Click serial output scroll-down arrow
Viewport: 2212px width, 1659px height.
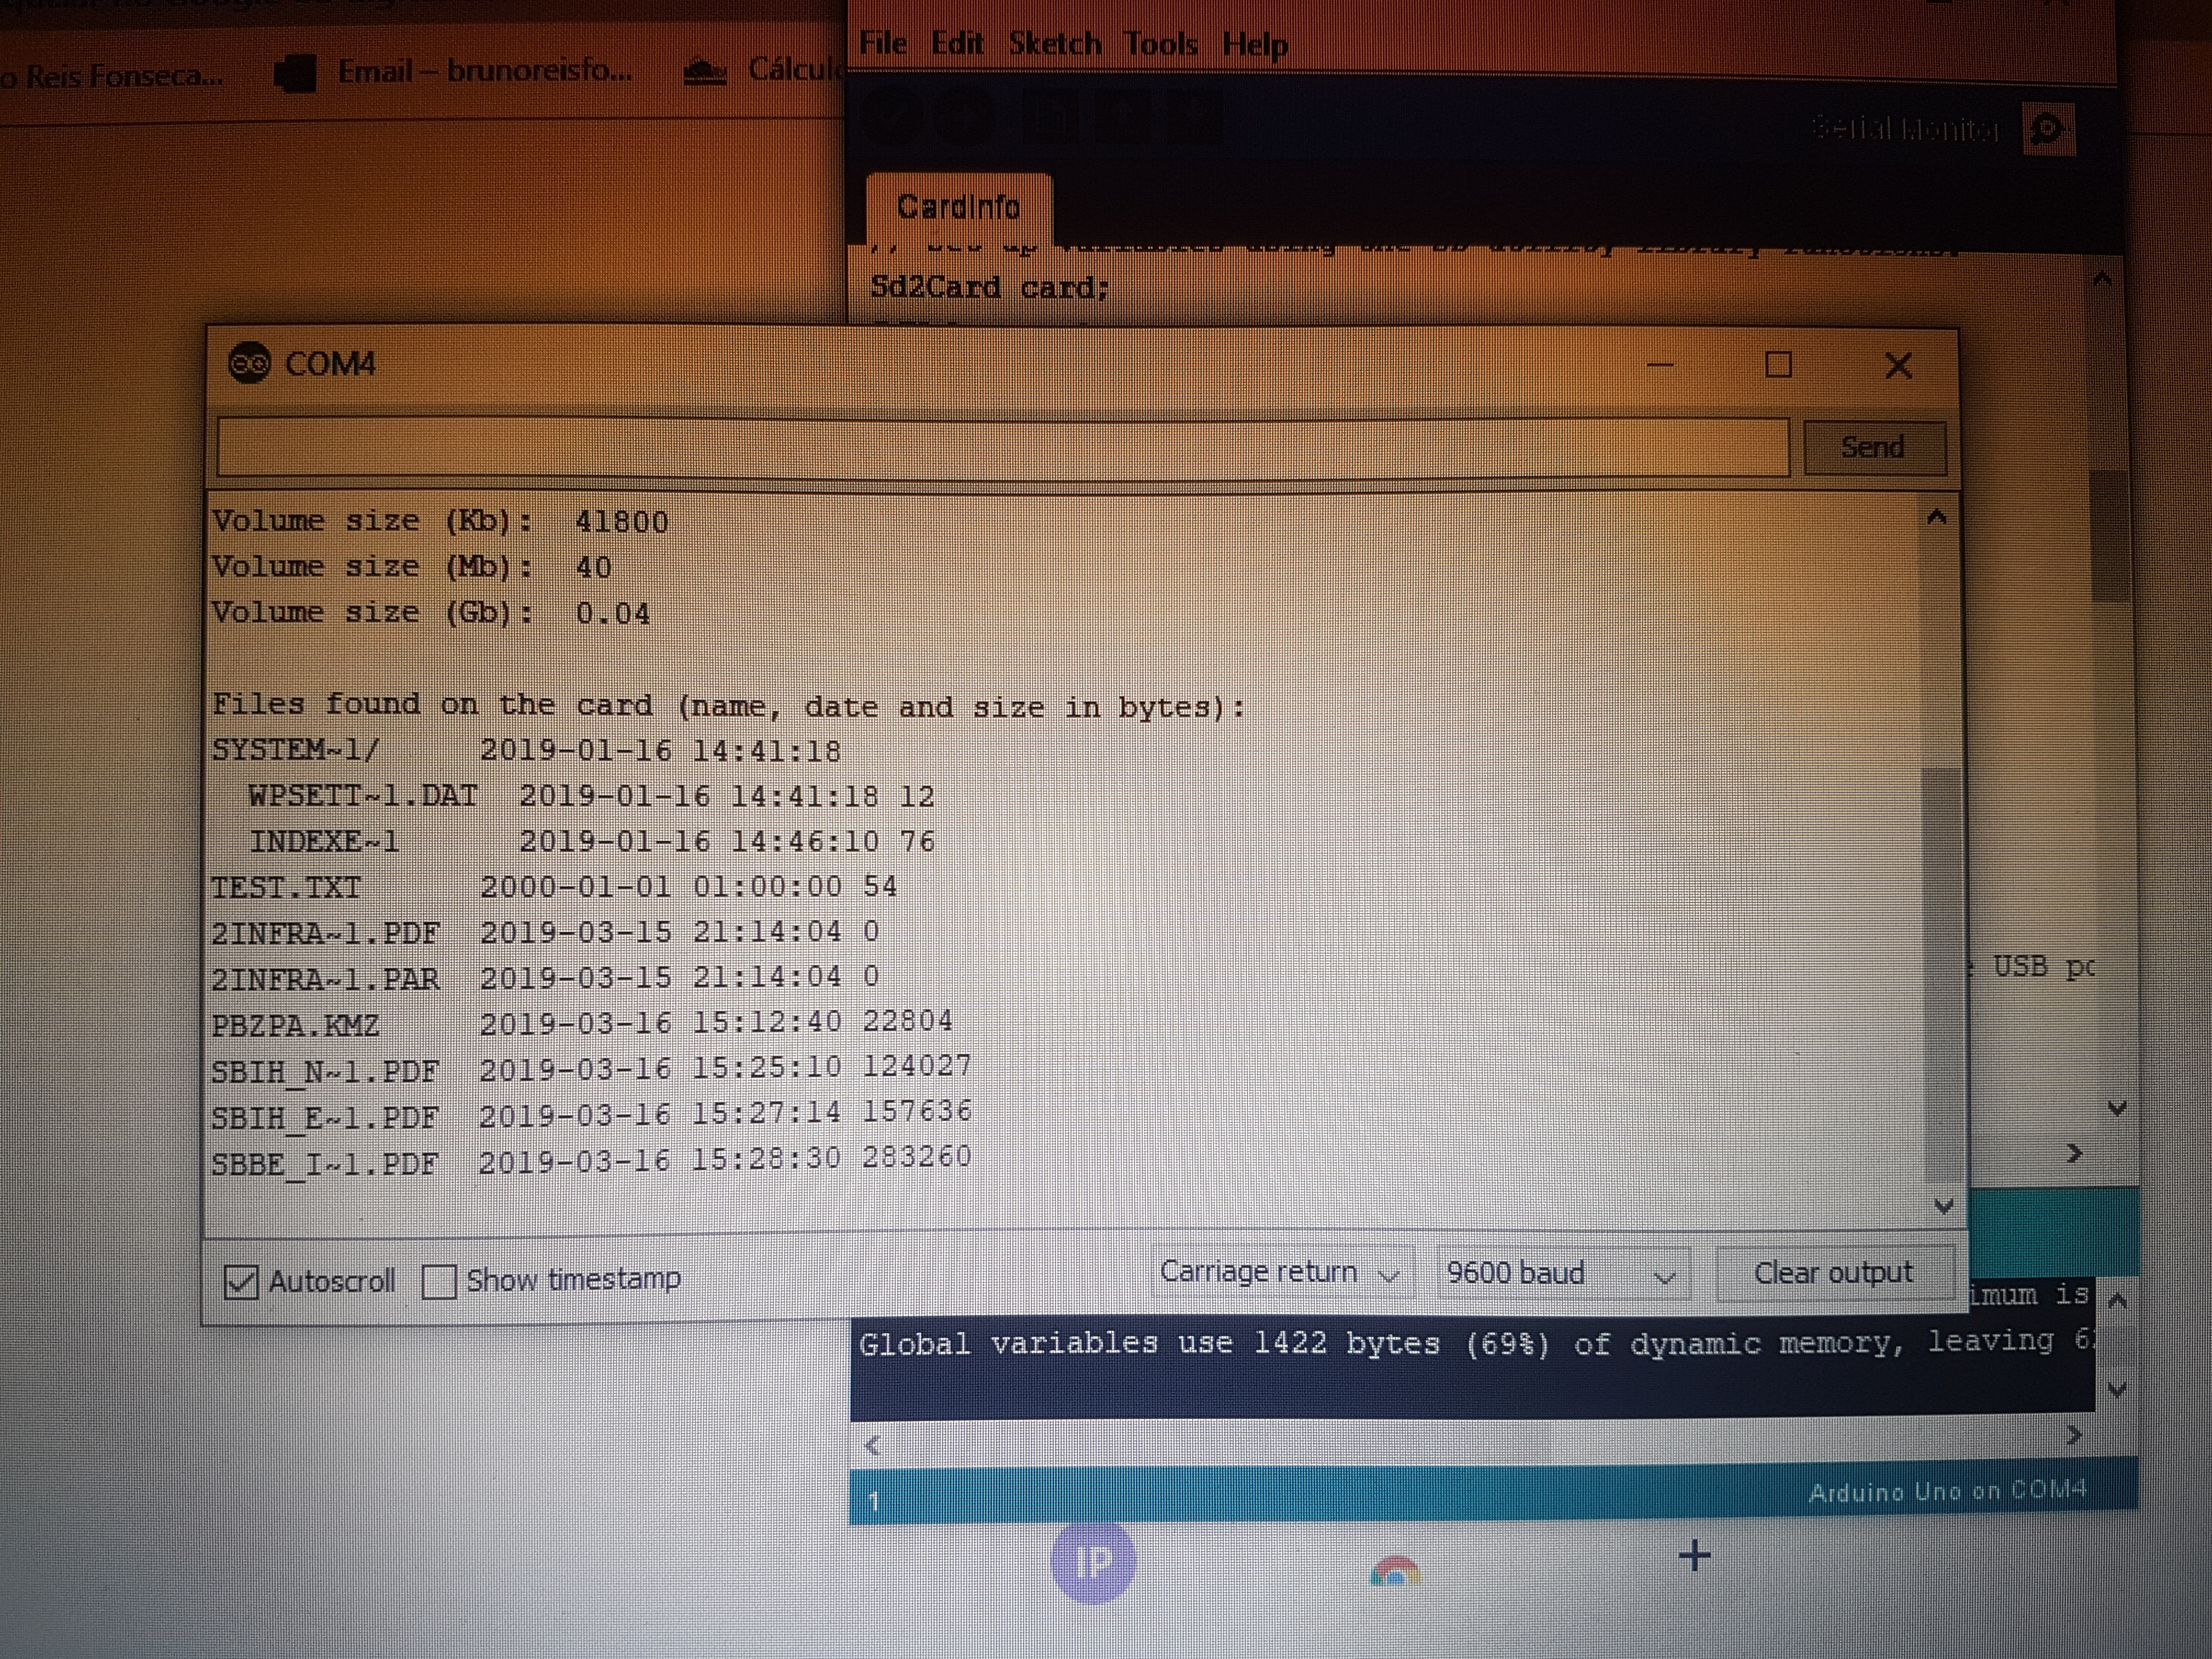tap(1943, 1206)
